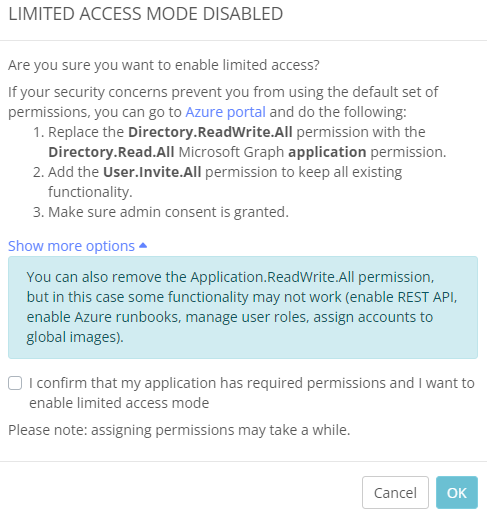Collapse the Show more options section
This screenshot has height=515, width=487.
pyautogui.click(x=77, y=246)
